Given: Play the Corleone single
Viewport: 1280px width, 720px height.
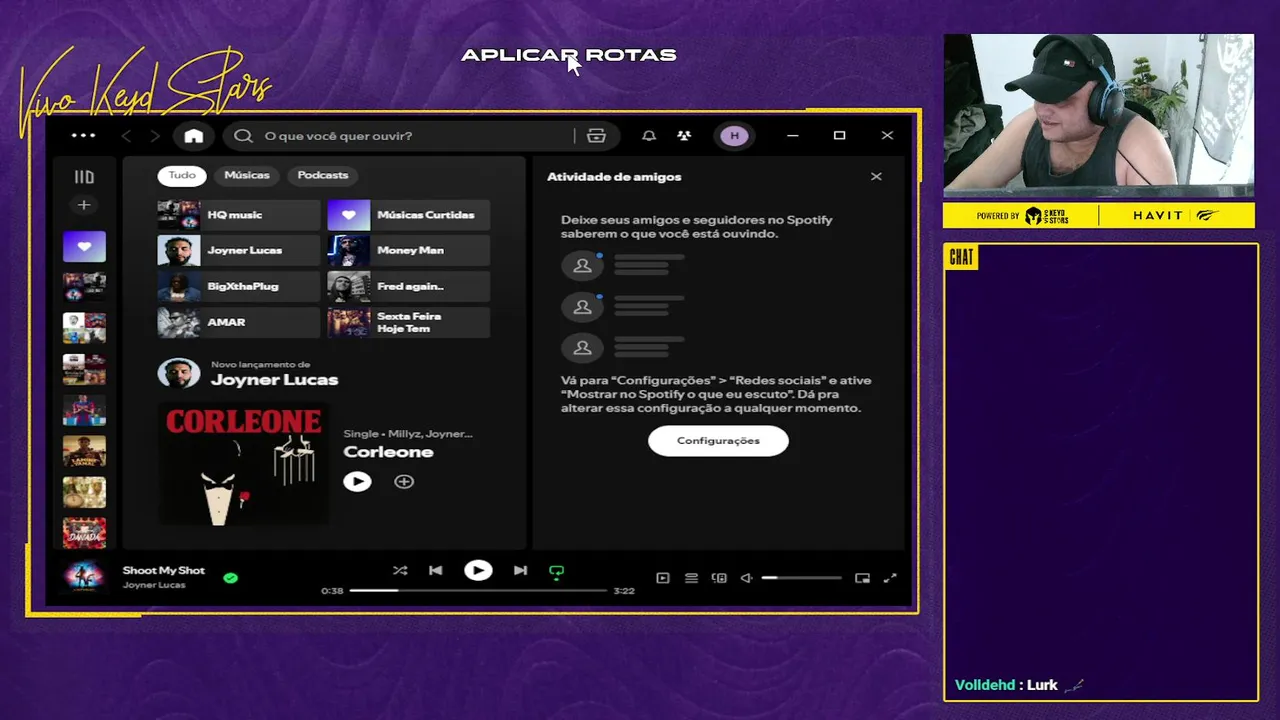Looking at the screenshot, I should (357, 482).
